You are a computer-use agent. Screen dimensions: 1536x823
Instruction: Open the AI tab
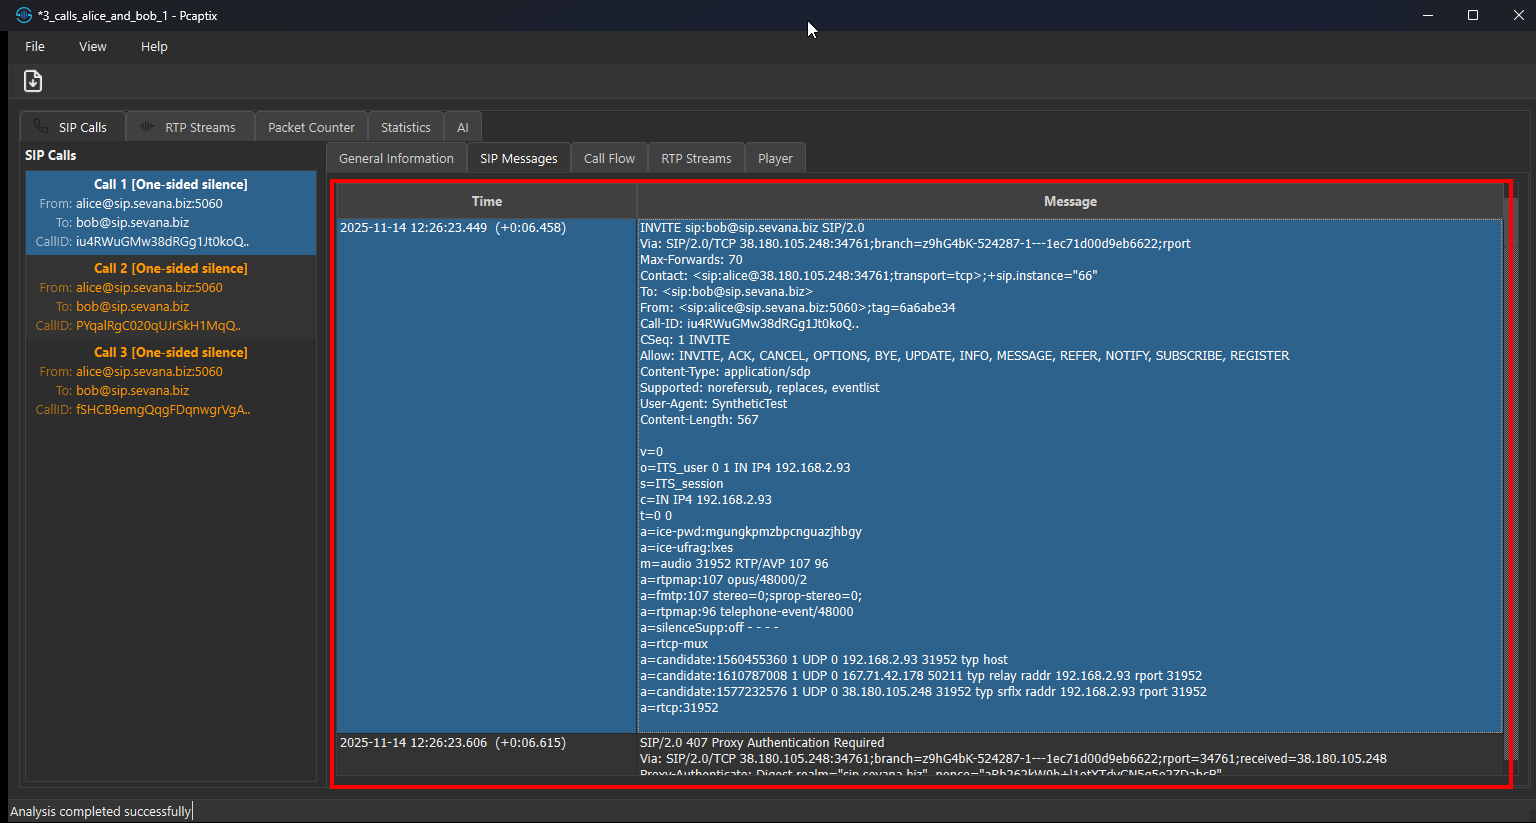point(463,127)
